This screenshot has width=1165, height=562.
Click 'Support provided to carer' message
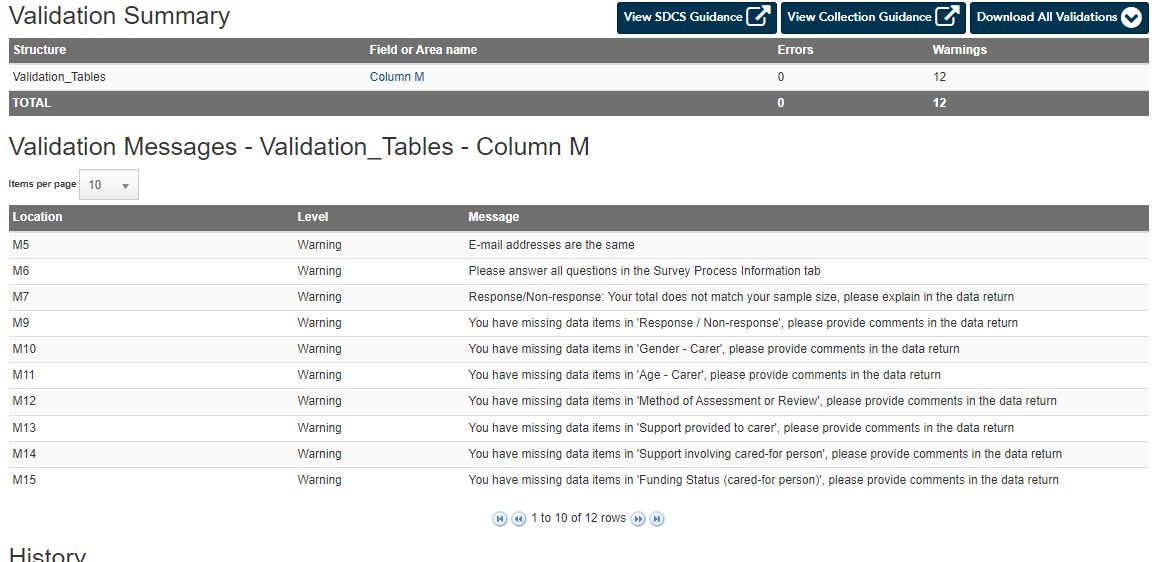point(741,427)
